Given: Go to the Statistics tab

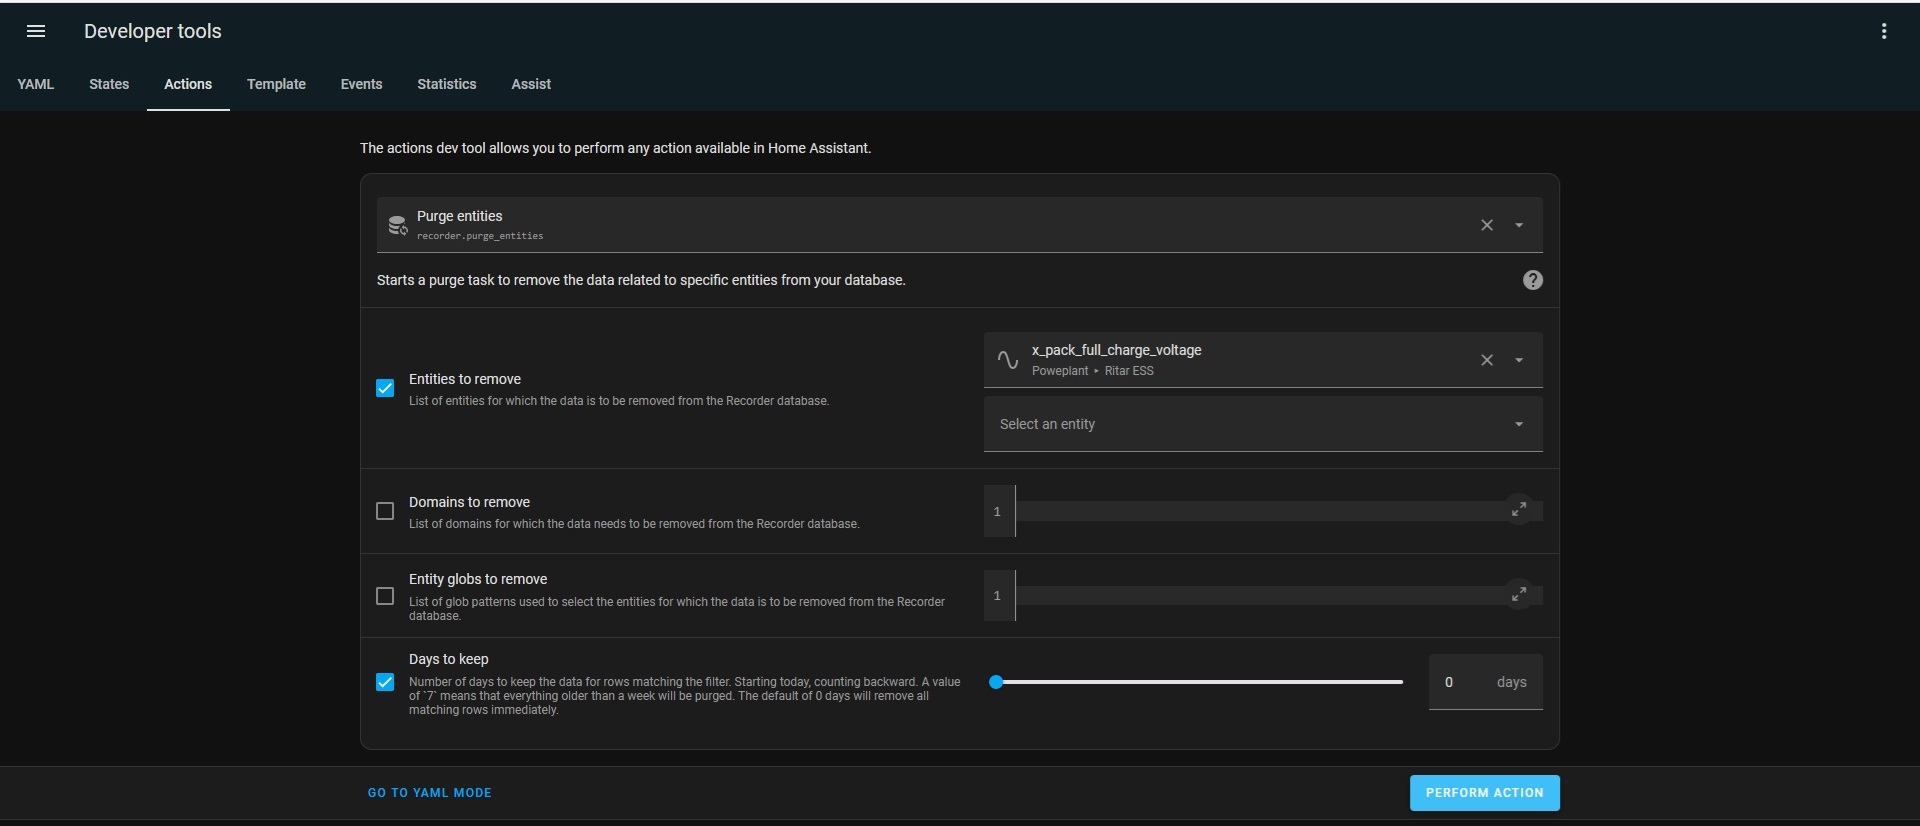Looking at the screenshot, I should 447,84.
